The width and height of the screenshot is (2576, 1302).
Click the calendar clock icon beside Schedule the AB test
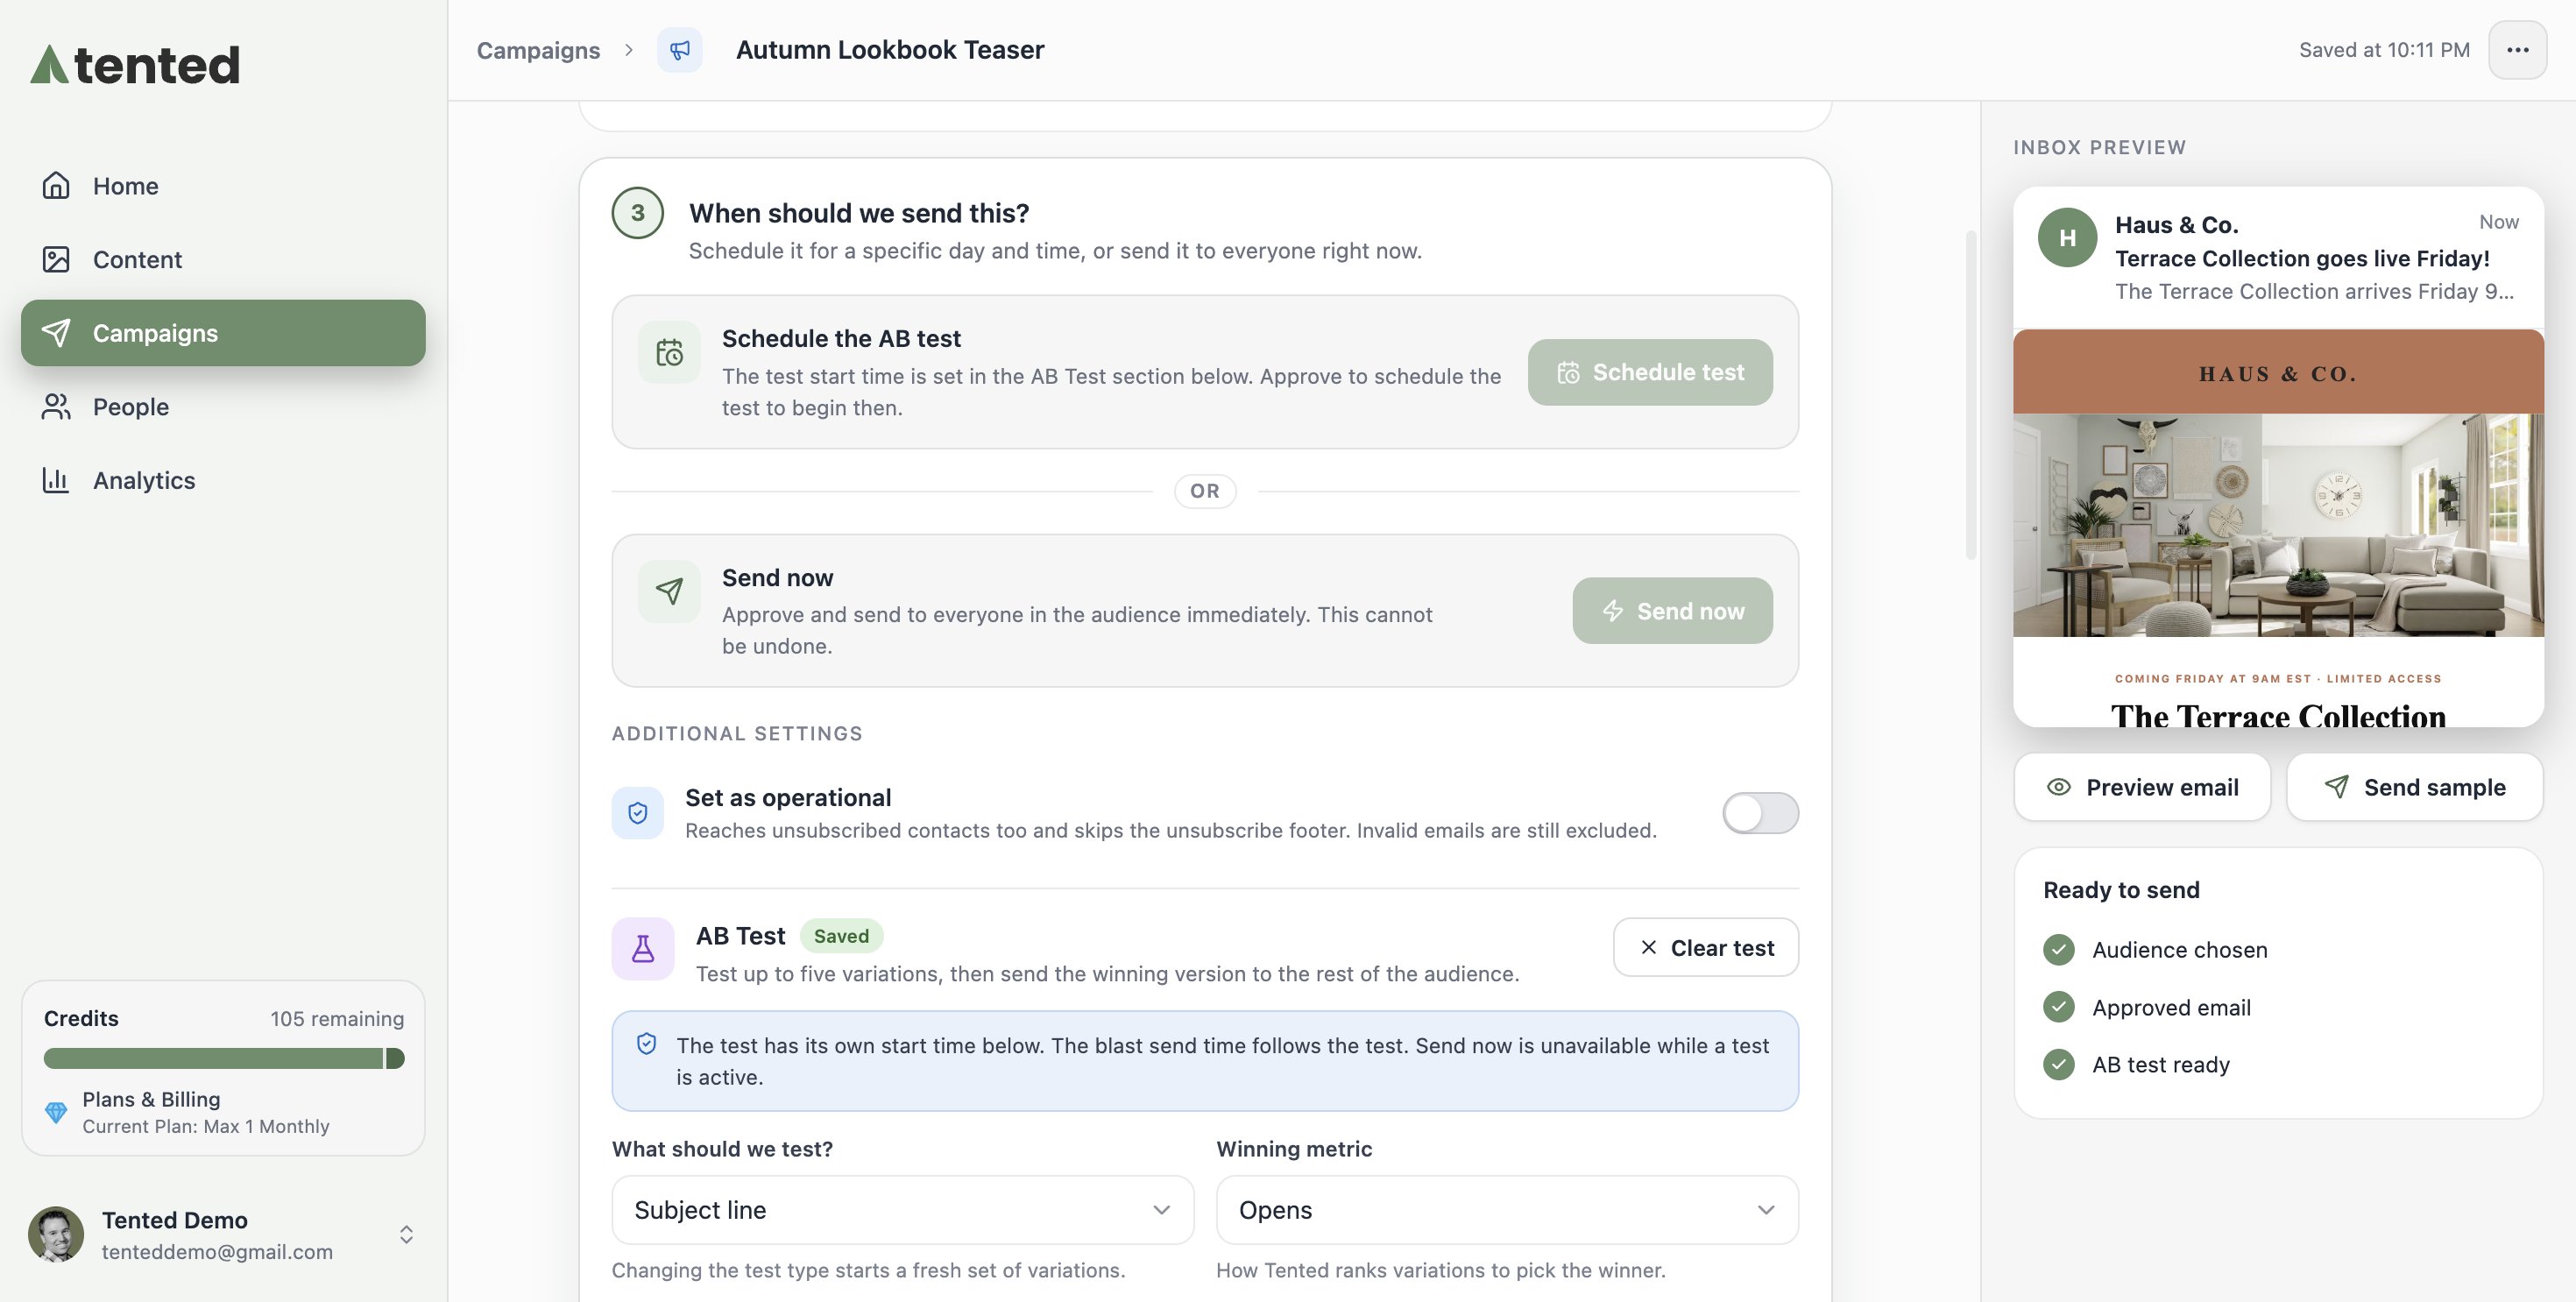(x=669, y=353)
